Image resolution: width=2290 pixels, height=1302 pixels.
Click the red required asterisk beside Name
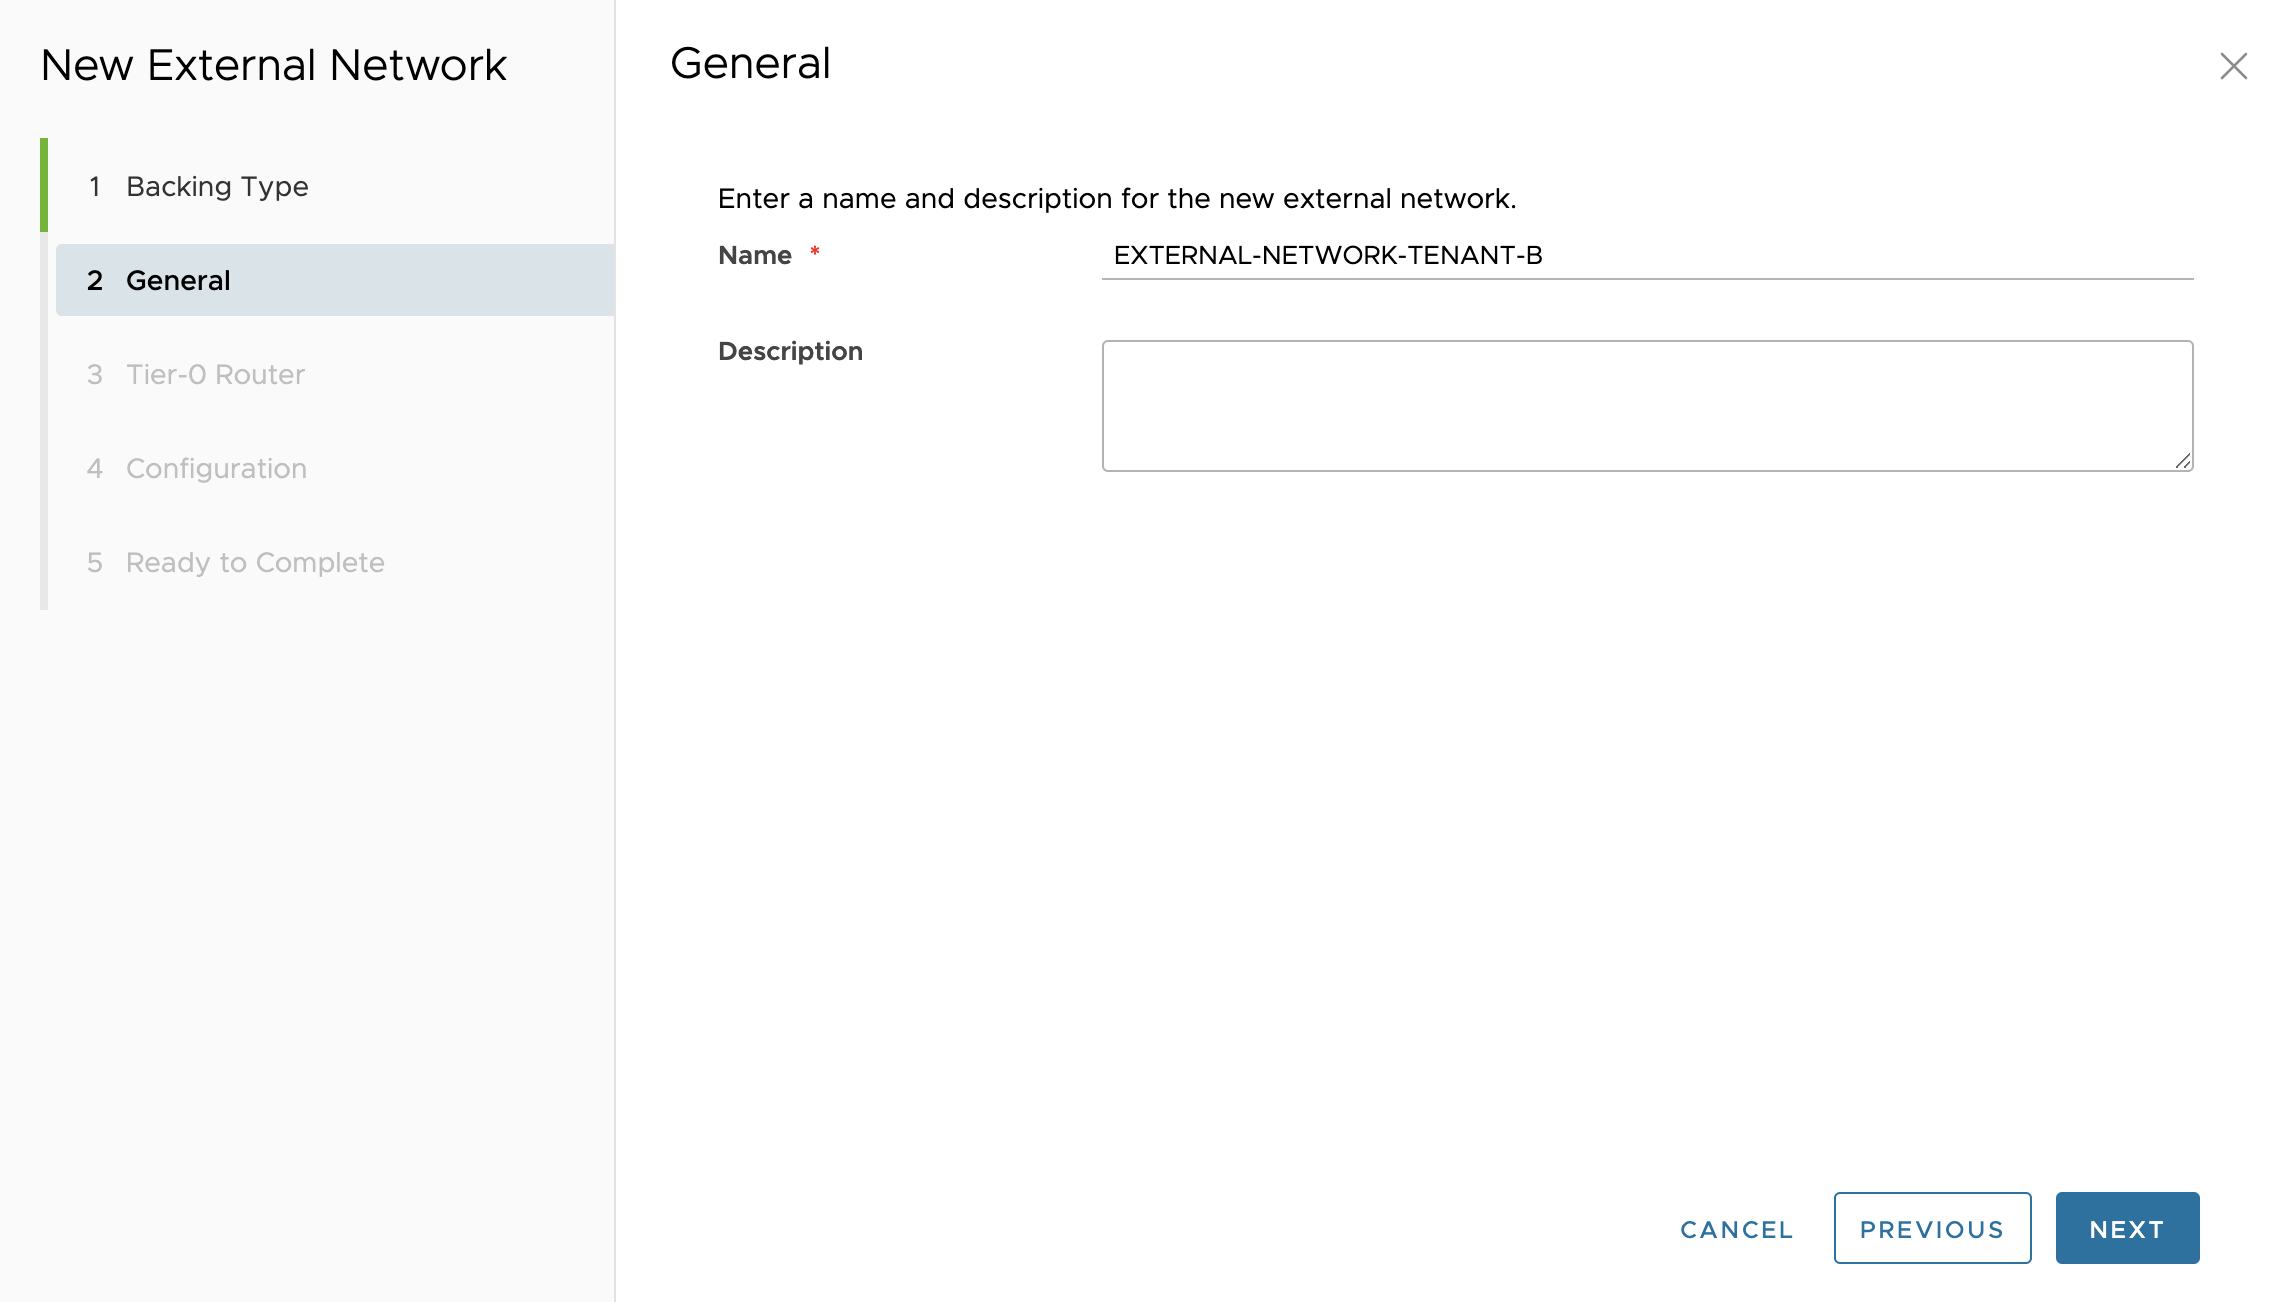click(x=815, y=251)
